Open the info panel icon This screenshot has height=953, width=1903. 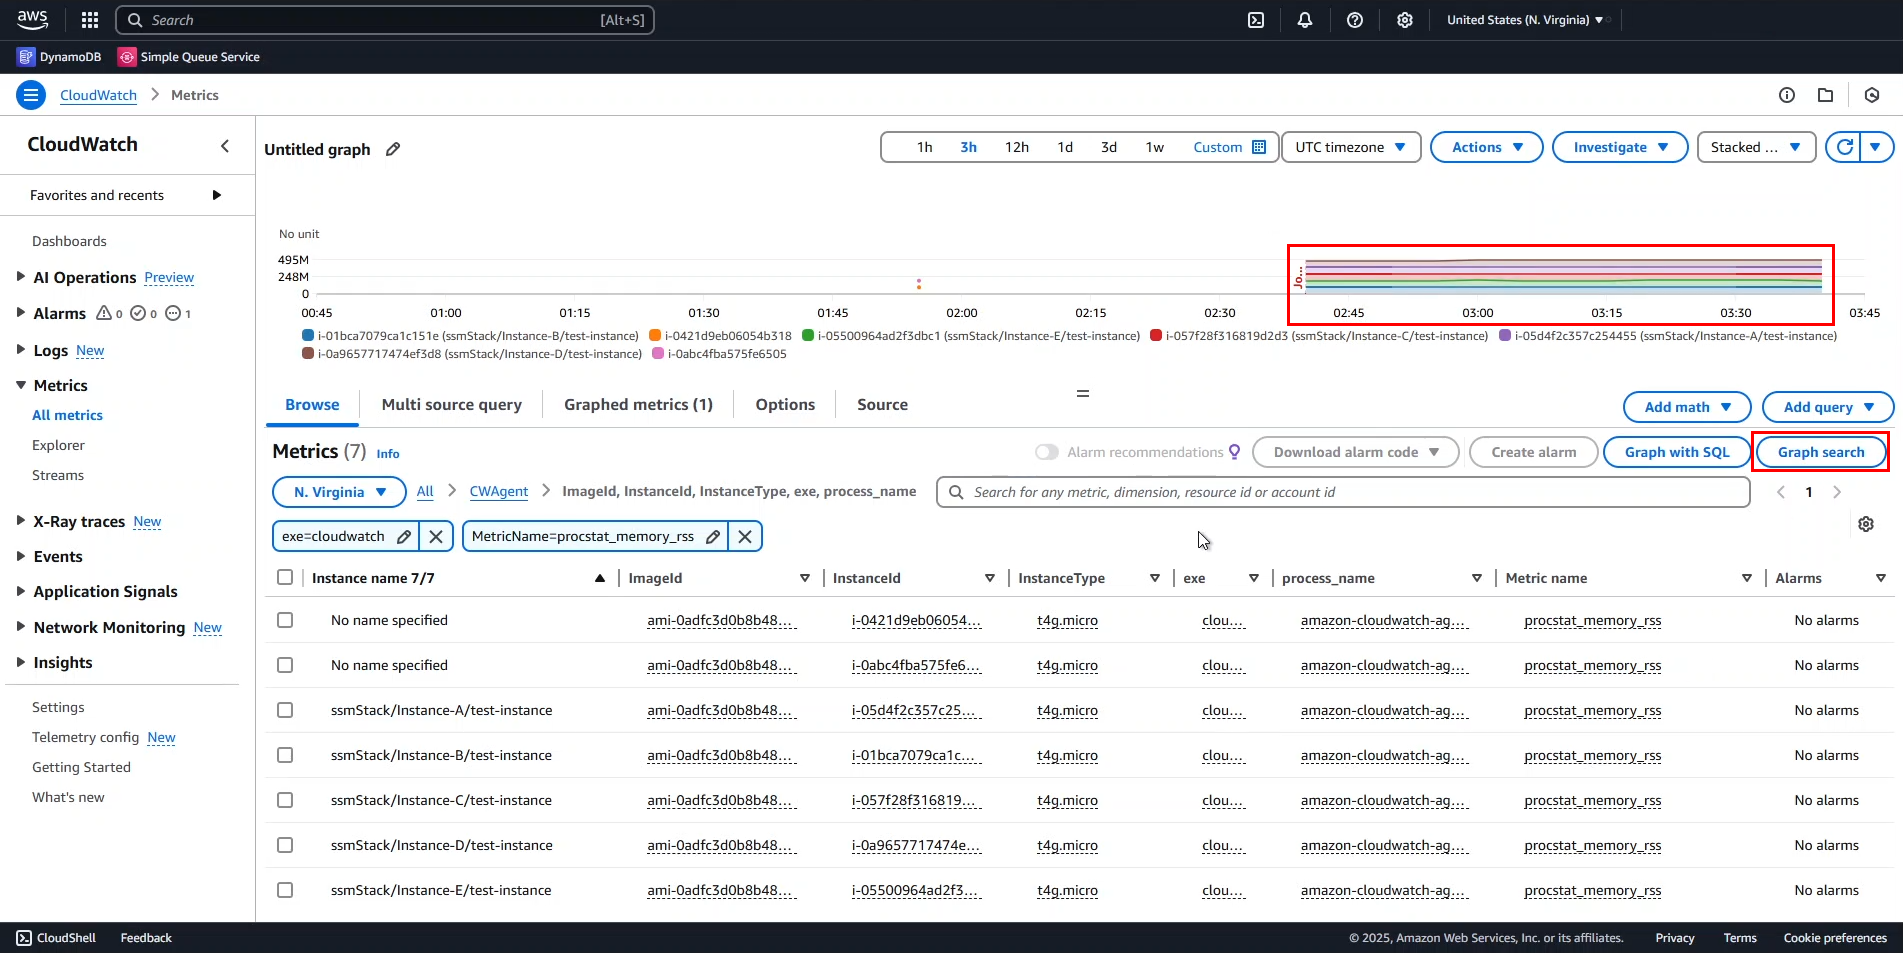point(1787,95)
